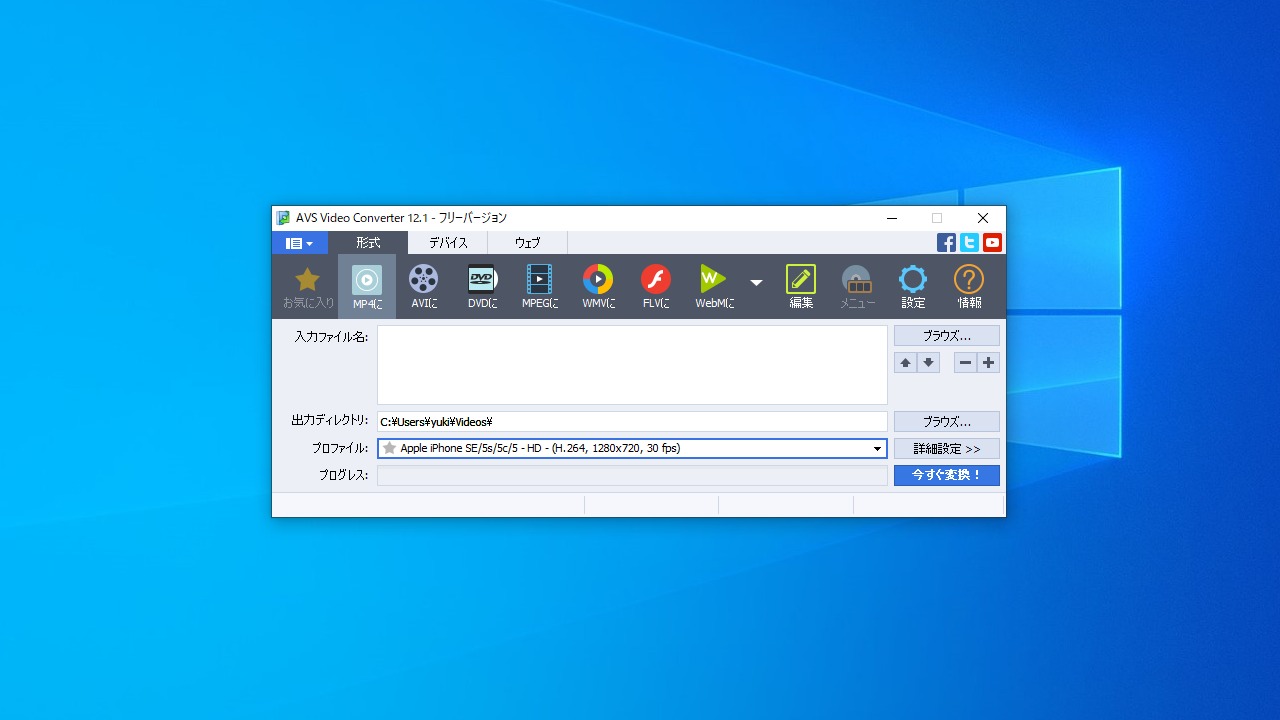The image size is (1280, 720).
Task: Close the AVS Video Converter window
Action: tap(983, 218)
